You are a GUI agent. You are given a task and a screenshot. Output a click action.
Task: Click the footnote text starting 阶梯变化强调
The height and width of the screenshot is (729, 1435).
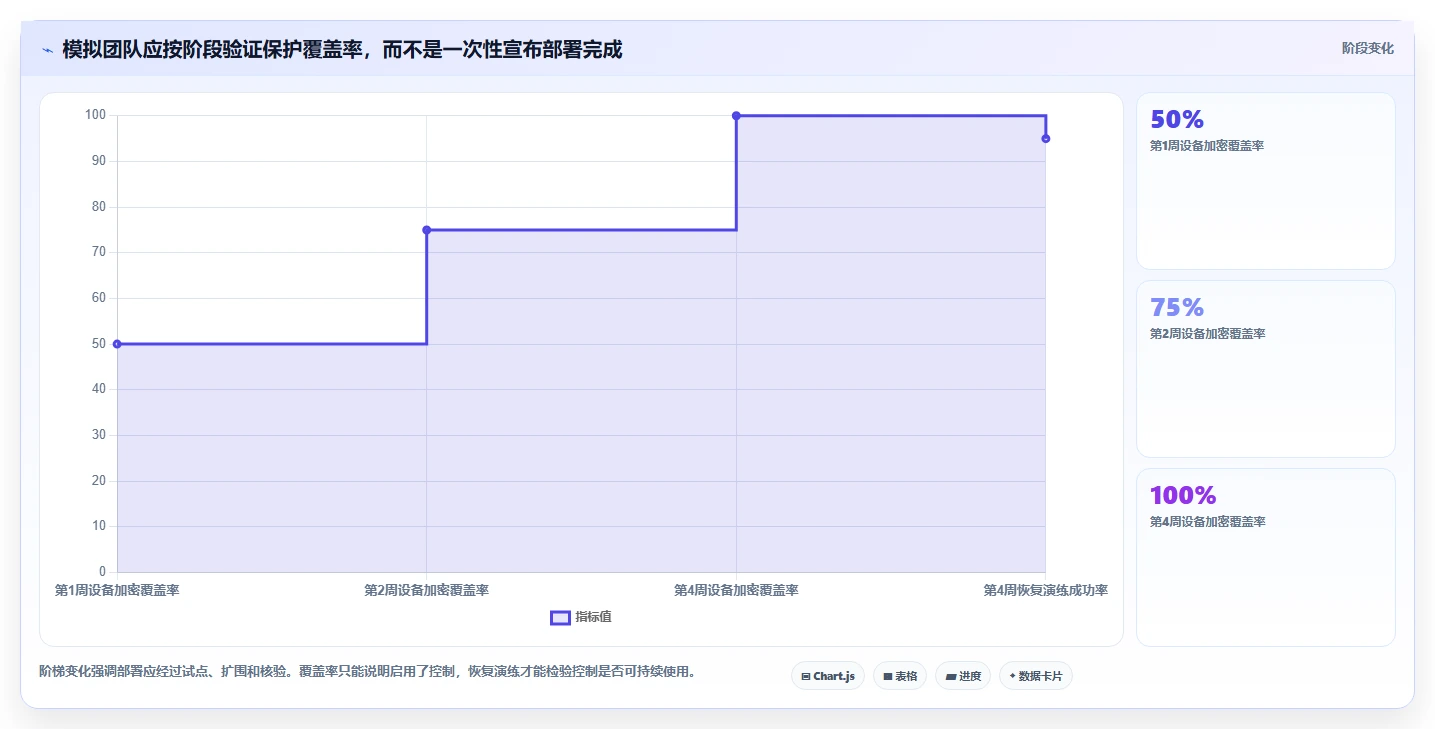tap(367, 671)
